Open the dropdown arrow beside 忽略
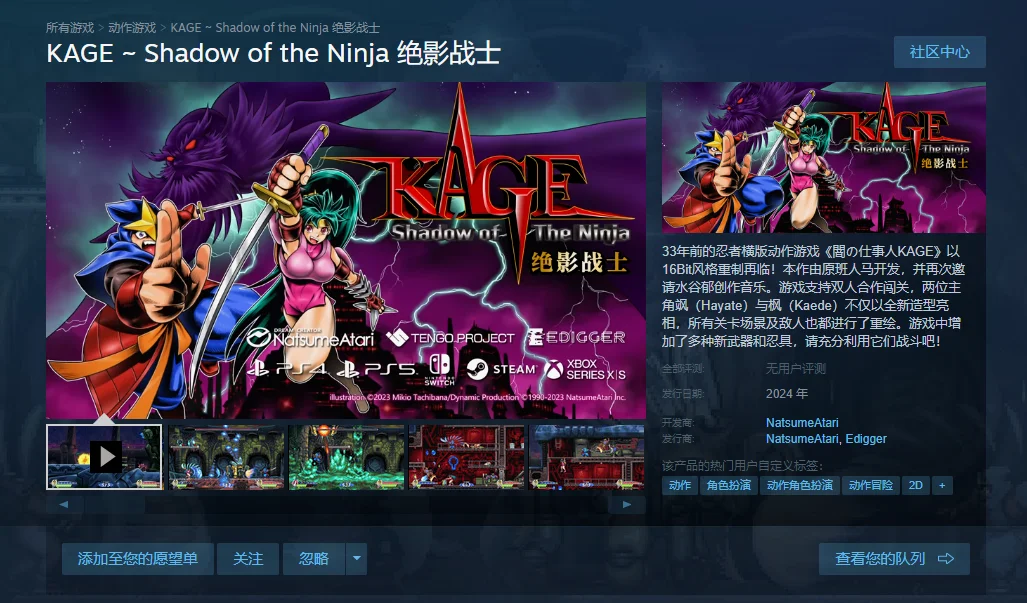The width and height of the screenshot is (1027, 603). tap(356, 558)
